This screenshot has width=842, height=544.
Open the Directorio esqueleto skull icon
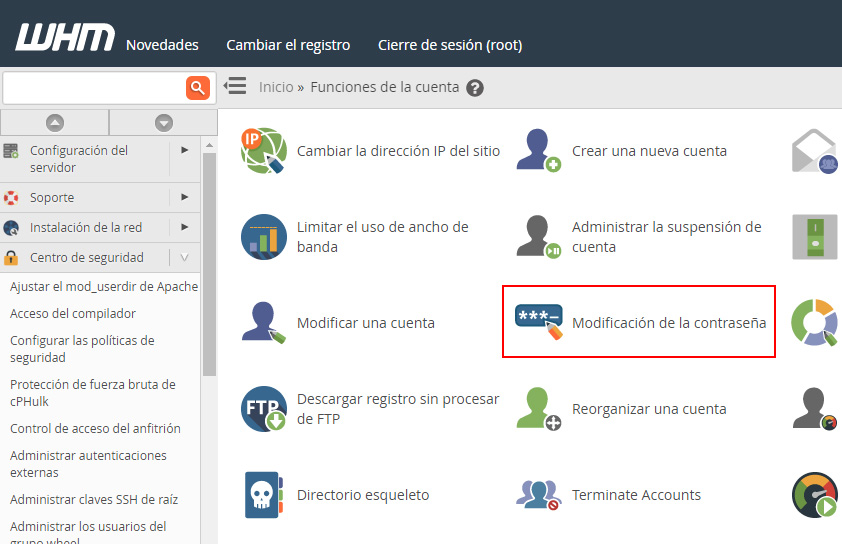(264, 495)
